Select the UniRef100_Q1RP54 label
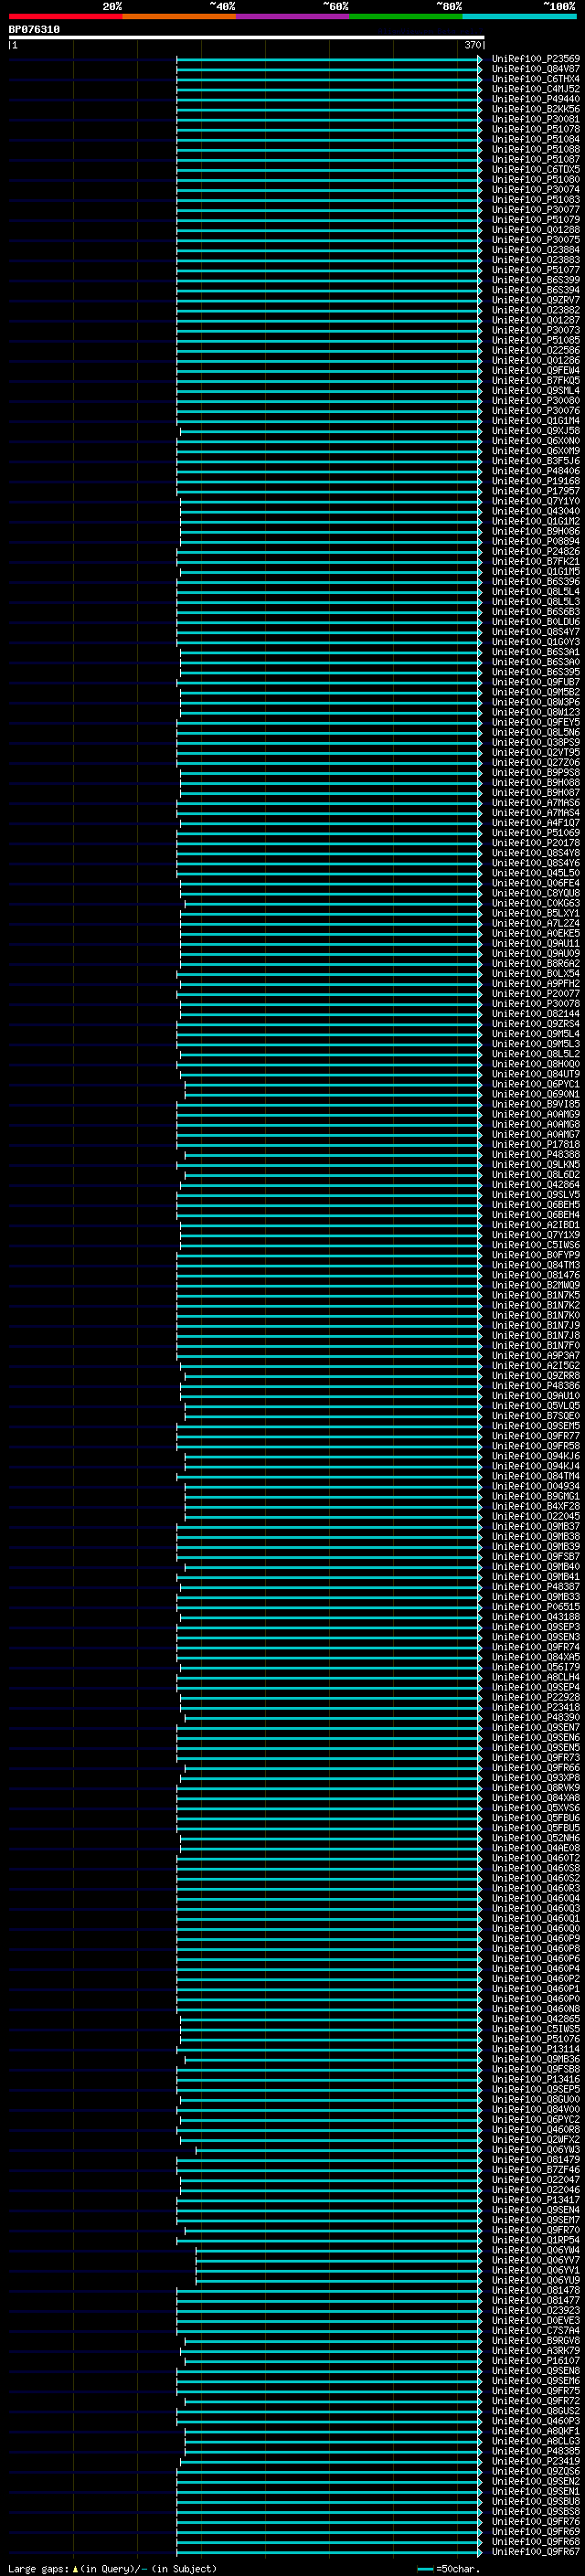The image size is (585, 2576). (x=536, y=2240)
